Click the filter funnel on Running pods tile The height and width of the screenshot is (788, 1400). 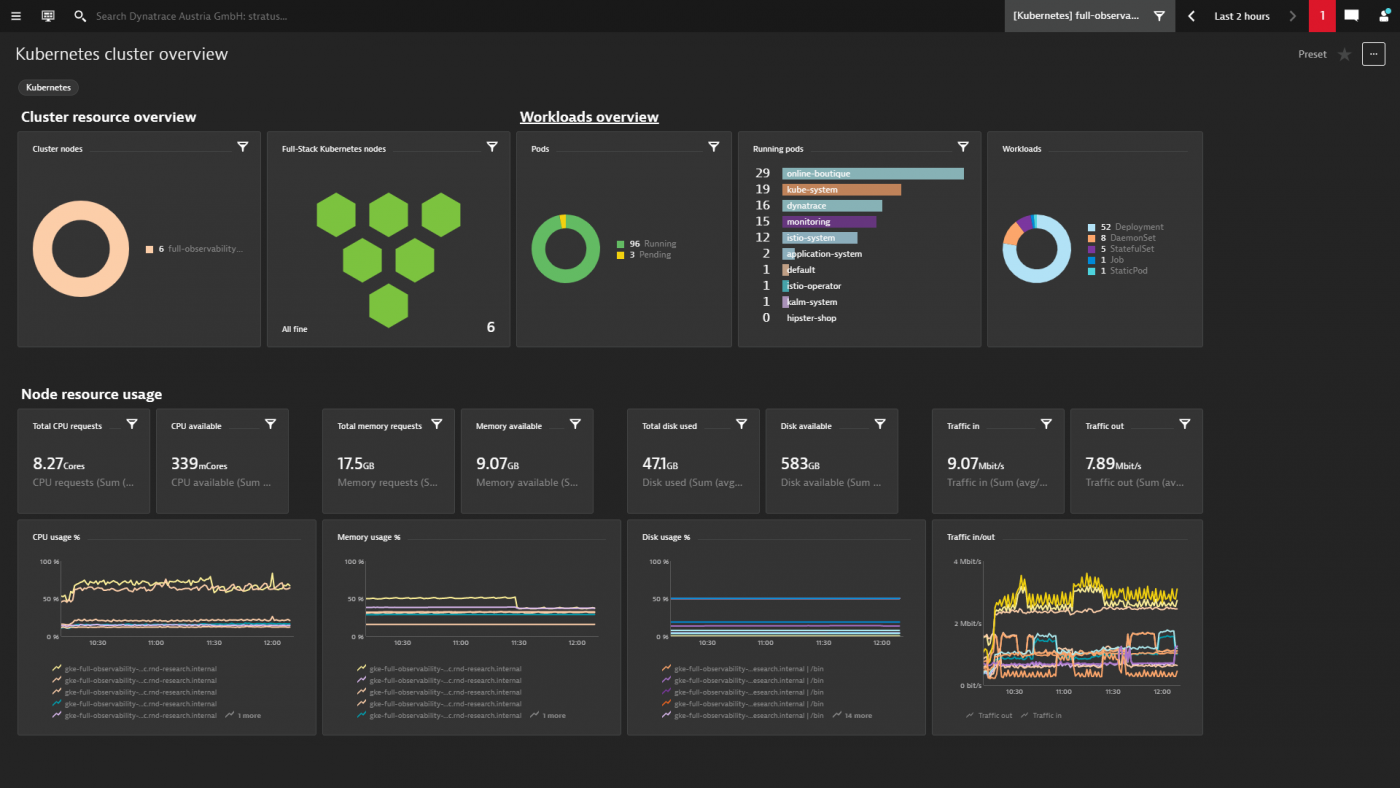pos(963,146)
